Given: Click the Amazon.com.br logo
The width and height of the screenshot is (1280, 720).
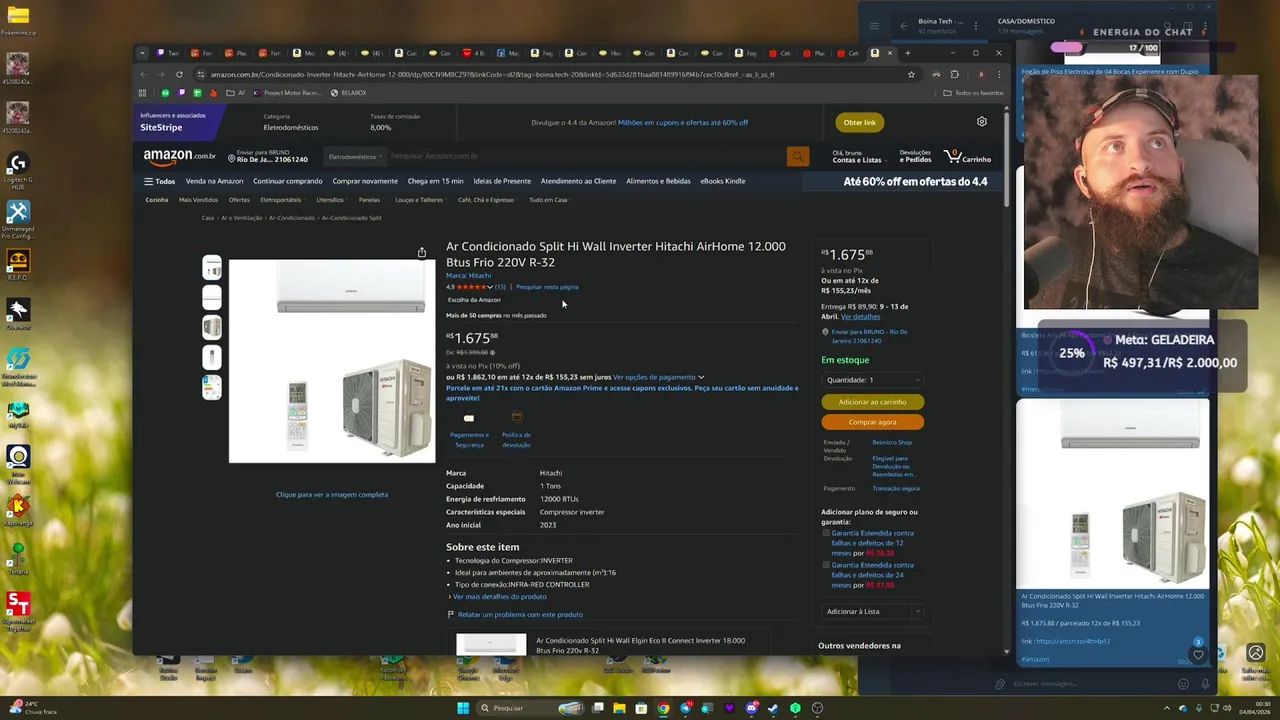Looking at the screenshot, I should tap(179, 156).
